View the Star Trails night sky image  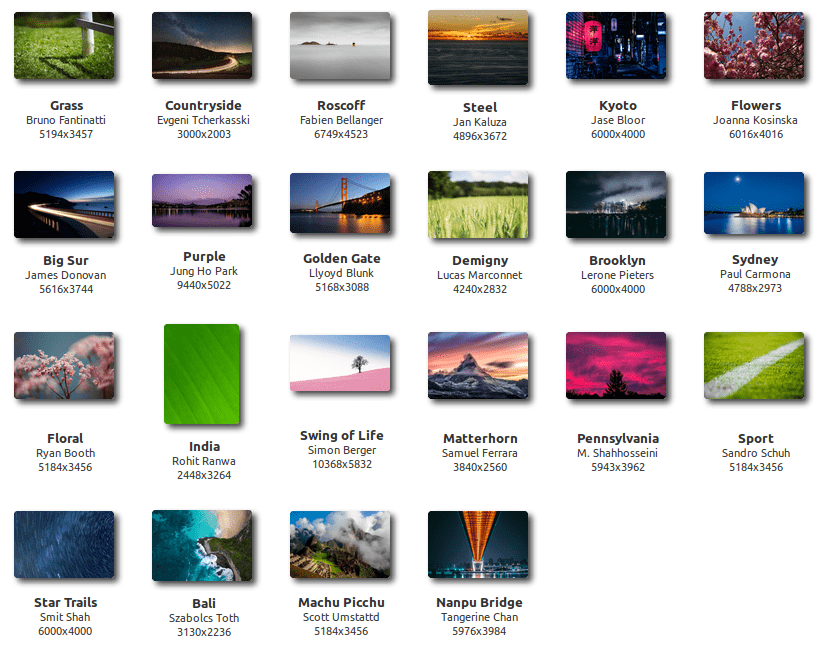pyautogui.click(x=65, y=545)
